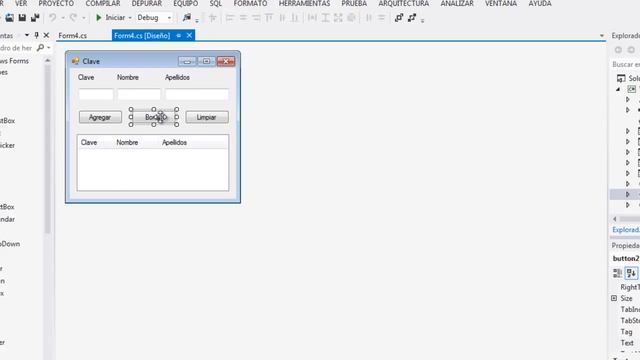Click the Nombre text input on form

click(139, 94)
